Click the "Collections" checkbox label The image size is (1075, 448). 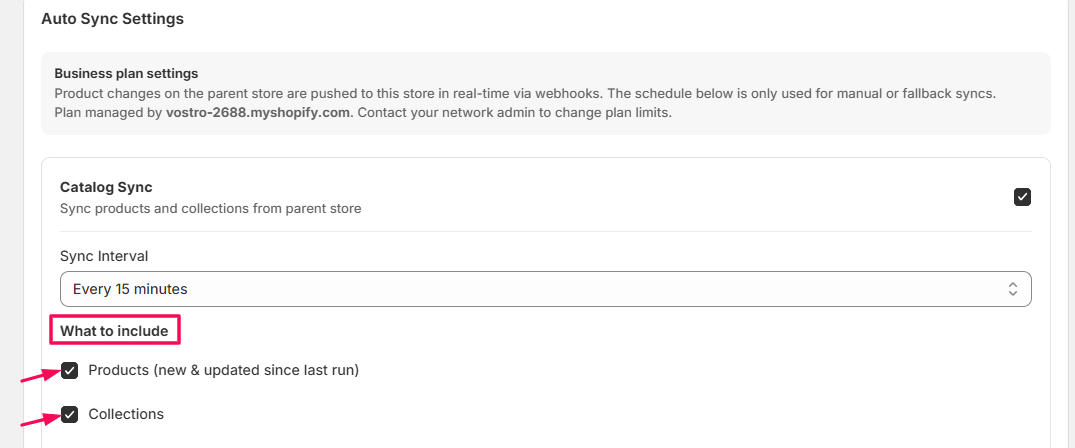[126, 414]
